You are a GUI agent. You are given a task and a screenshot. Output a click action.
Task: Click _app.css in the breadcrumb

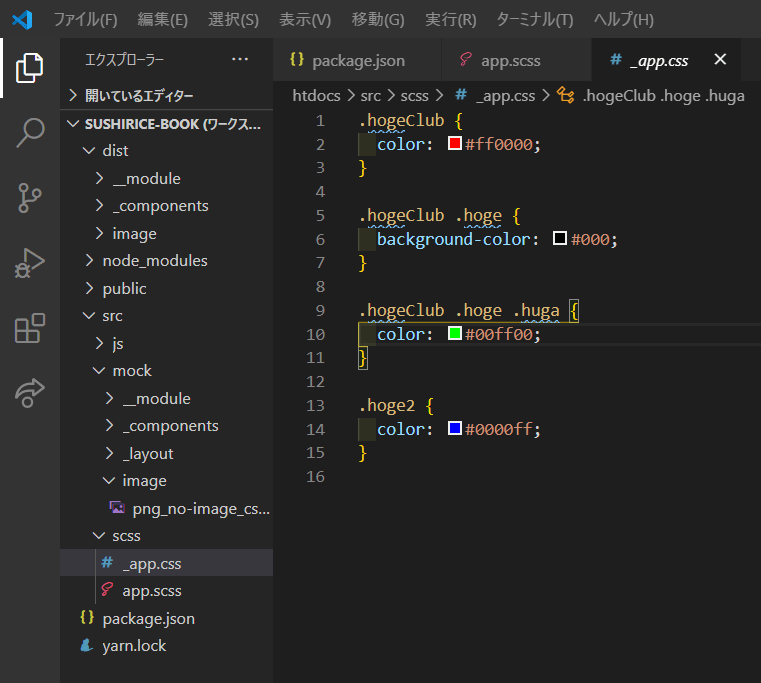click(505, 95)
